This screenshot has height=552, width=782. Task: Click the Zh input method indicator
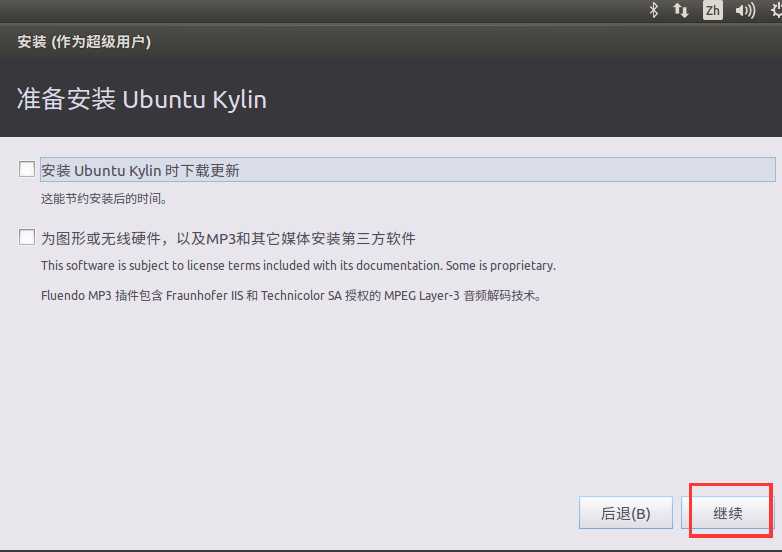[x=712, y=10]
